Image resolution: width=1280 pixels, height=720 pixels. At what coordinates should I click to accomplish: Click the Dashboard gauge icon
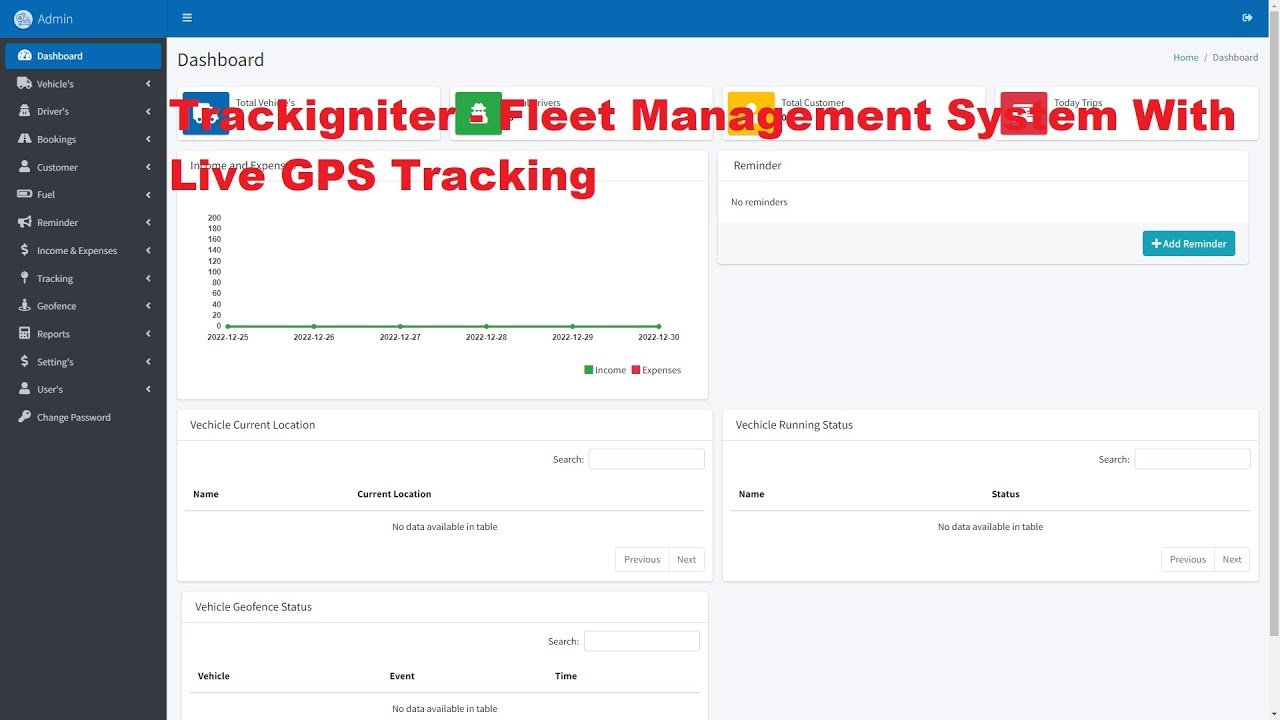pyautogui.click(x=24, y=56)
